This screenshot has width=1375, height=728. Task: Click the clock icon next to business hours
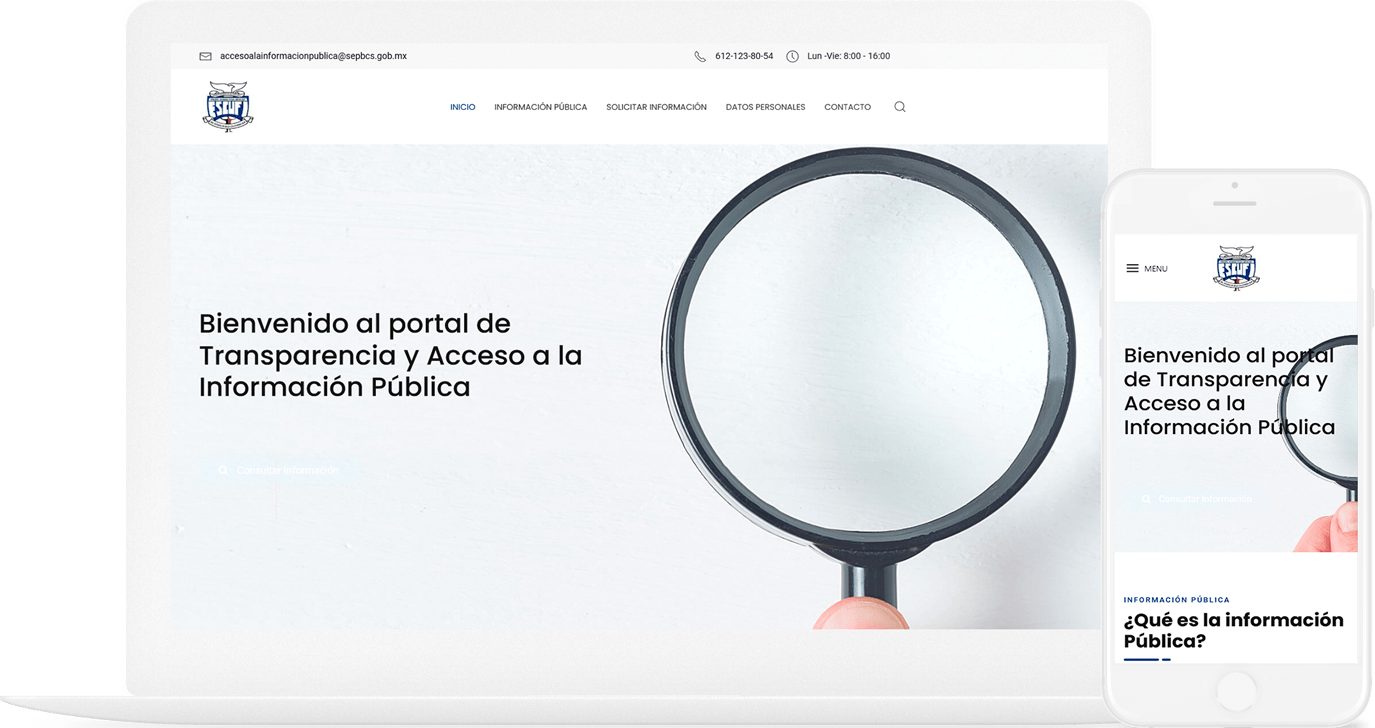pyautogui.click(x=791, y=56)
